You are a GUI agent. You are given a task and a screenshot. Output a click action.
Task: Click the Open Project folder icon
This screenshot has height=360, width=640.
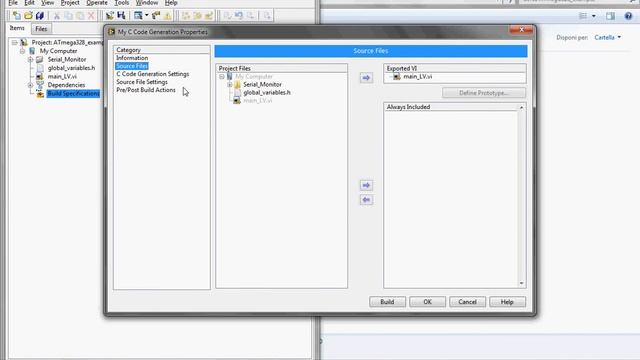point(28,16)
